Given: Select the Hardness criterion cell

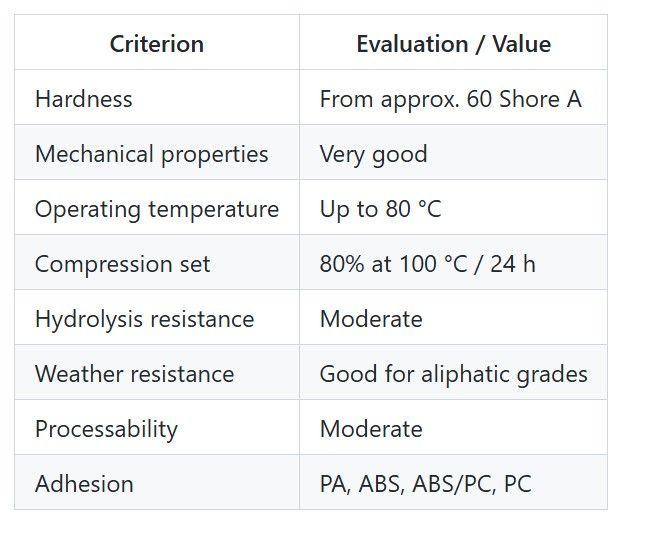Looking at the screenshot, I should pyautogui.click(x=84, y=99).
